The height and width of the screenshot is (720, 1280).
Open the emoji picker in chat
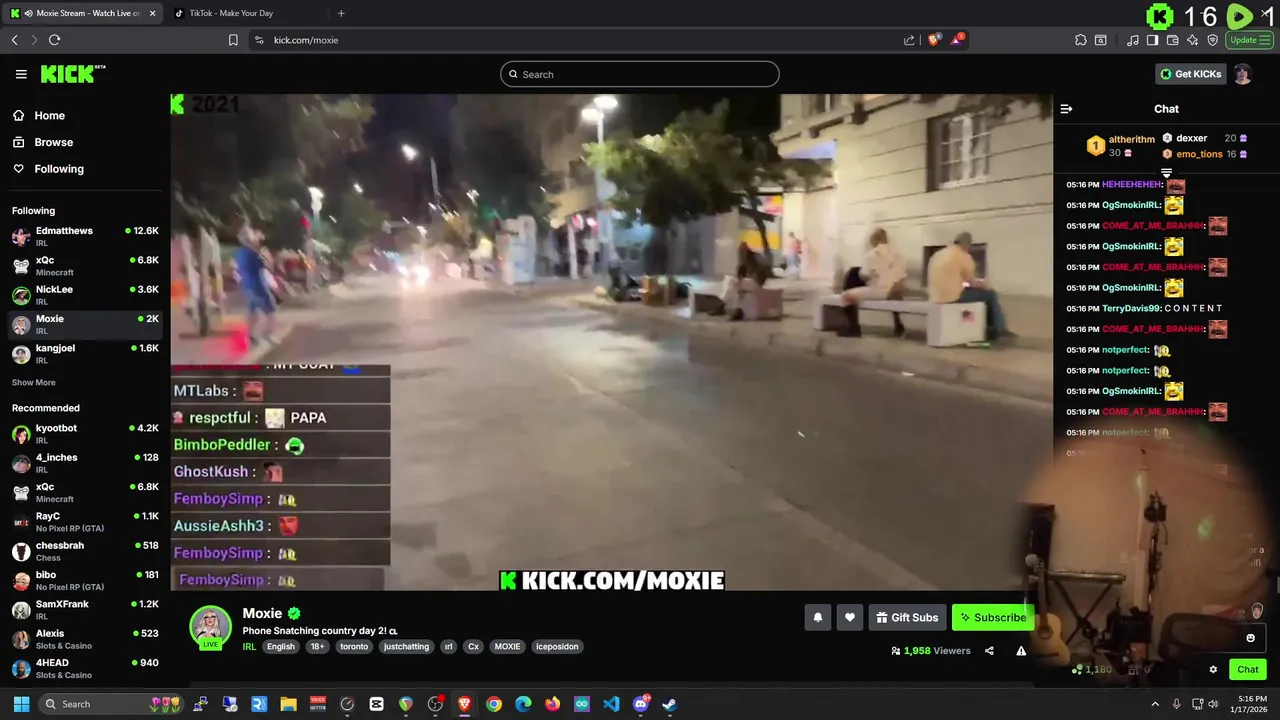[1250, 638]
